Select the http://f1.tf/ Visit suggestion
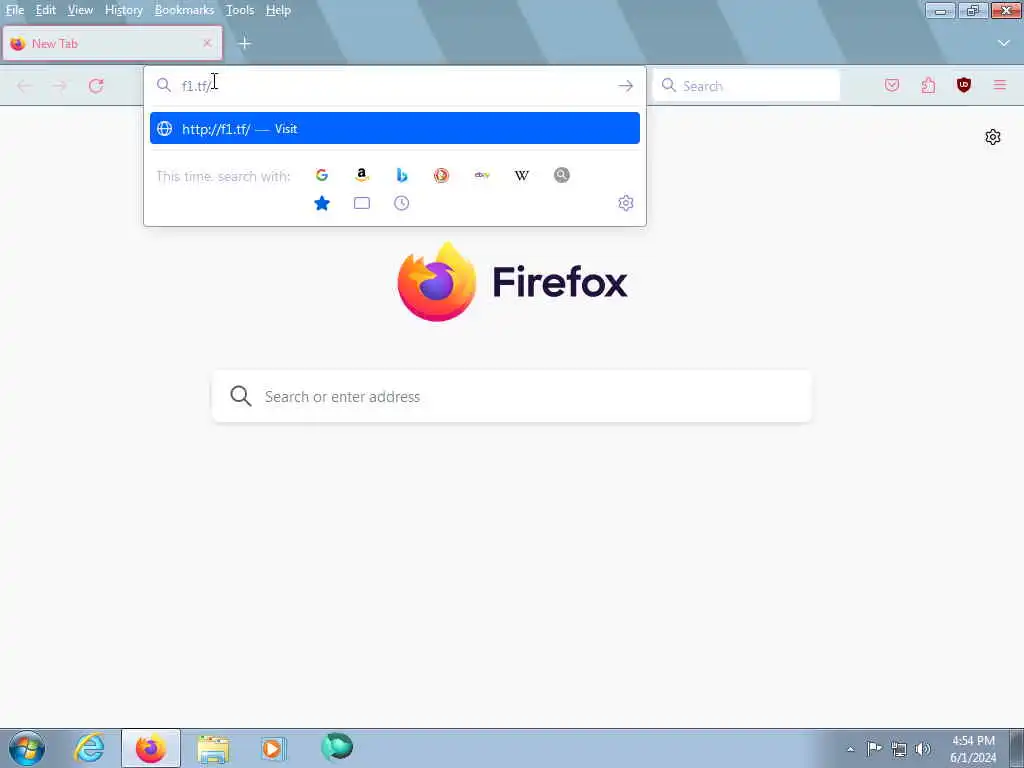 point(394,129)
